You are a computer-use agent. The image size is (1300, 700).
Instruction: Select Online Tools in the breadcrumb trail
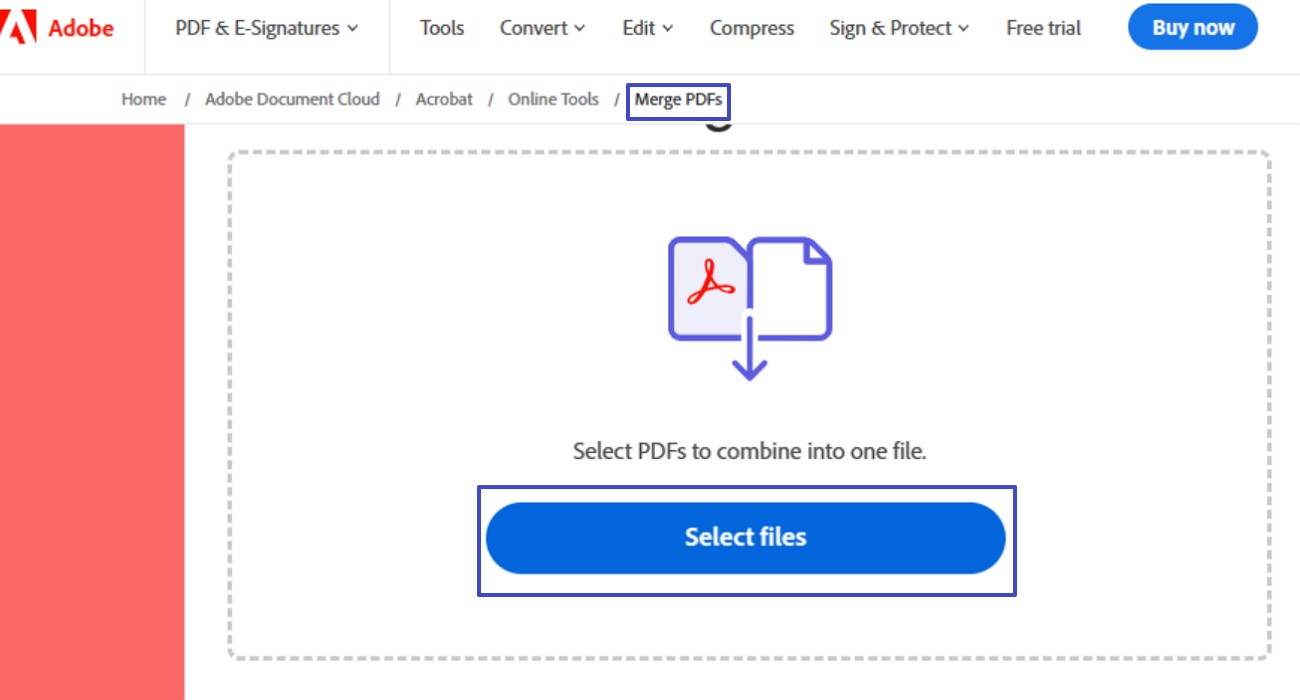click(x=553, y=99)
